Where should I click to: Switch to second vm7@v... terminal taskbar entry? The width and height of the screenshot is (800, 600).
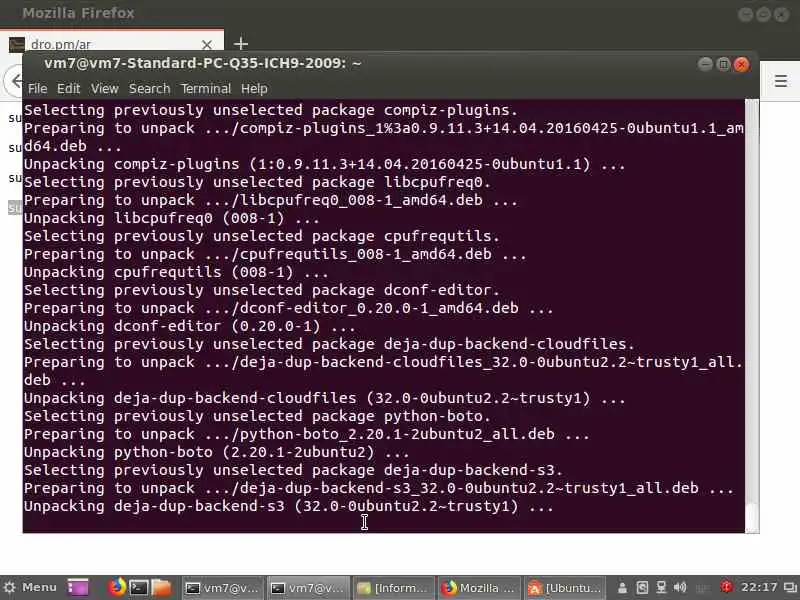coord(308,588)
